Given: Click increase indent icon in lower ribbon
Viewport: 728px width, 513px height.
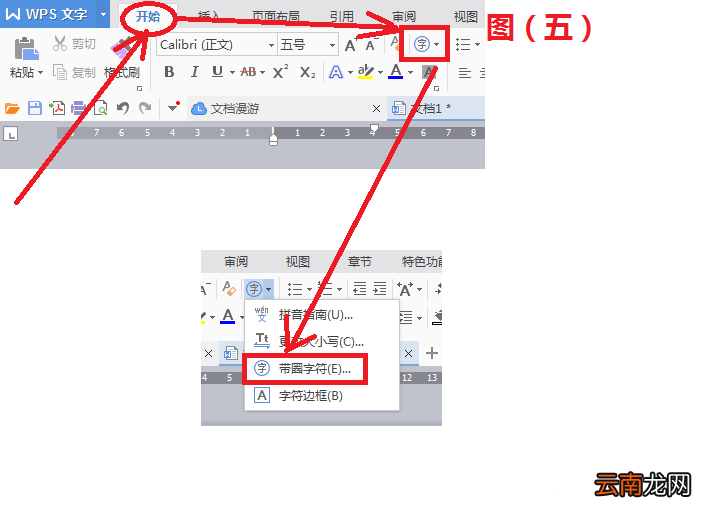Looking at the screenshot, I should [x=380, y=289].
